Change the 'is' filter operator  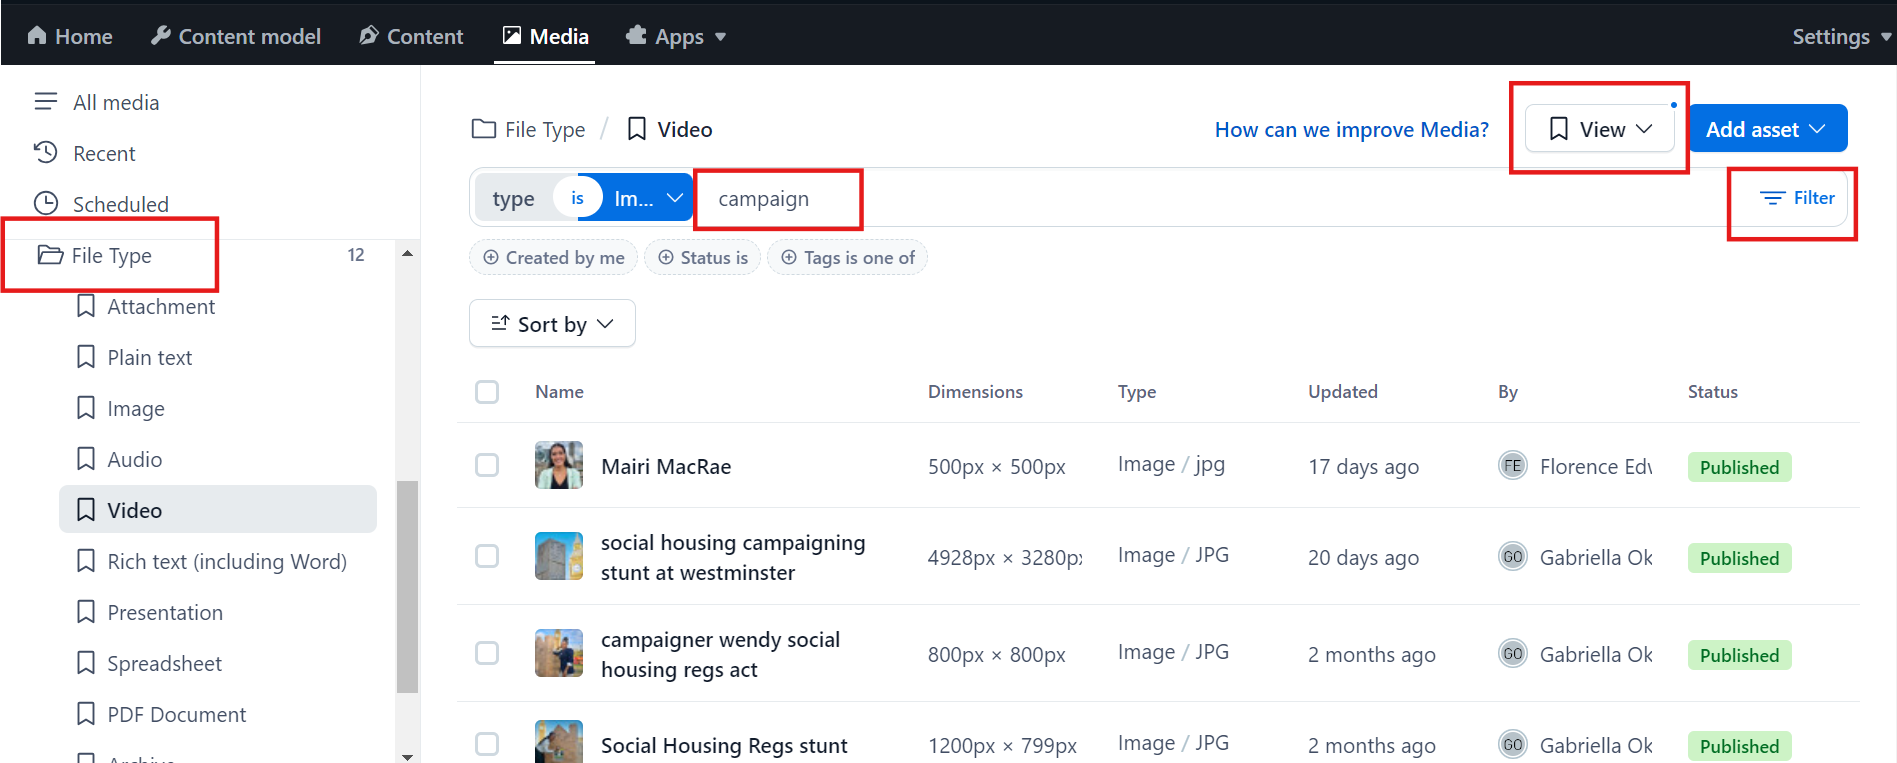[x=577, y=198]
